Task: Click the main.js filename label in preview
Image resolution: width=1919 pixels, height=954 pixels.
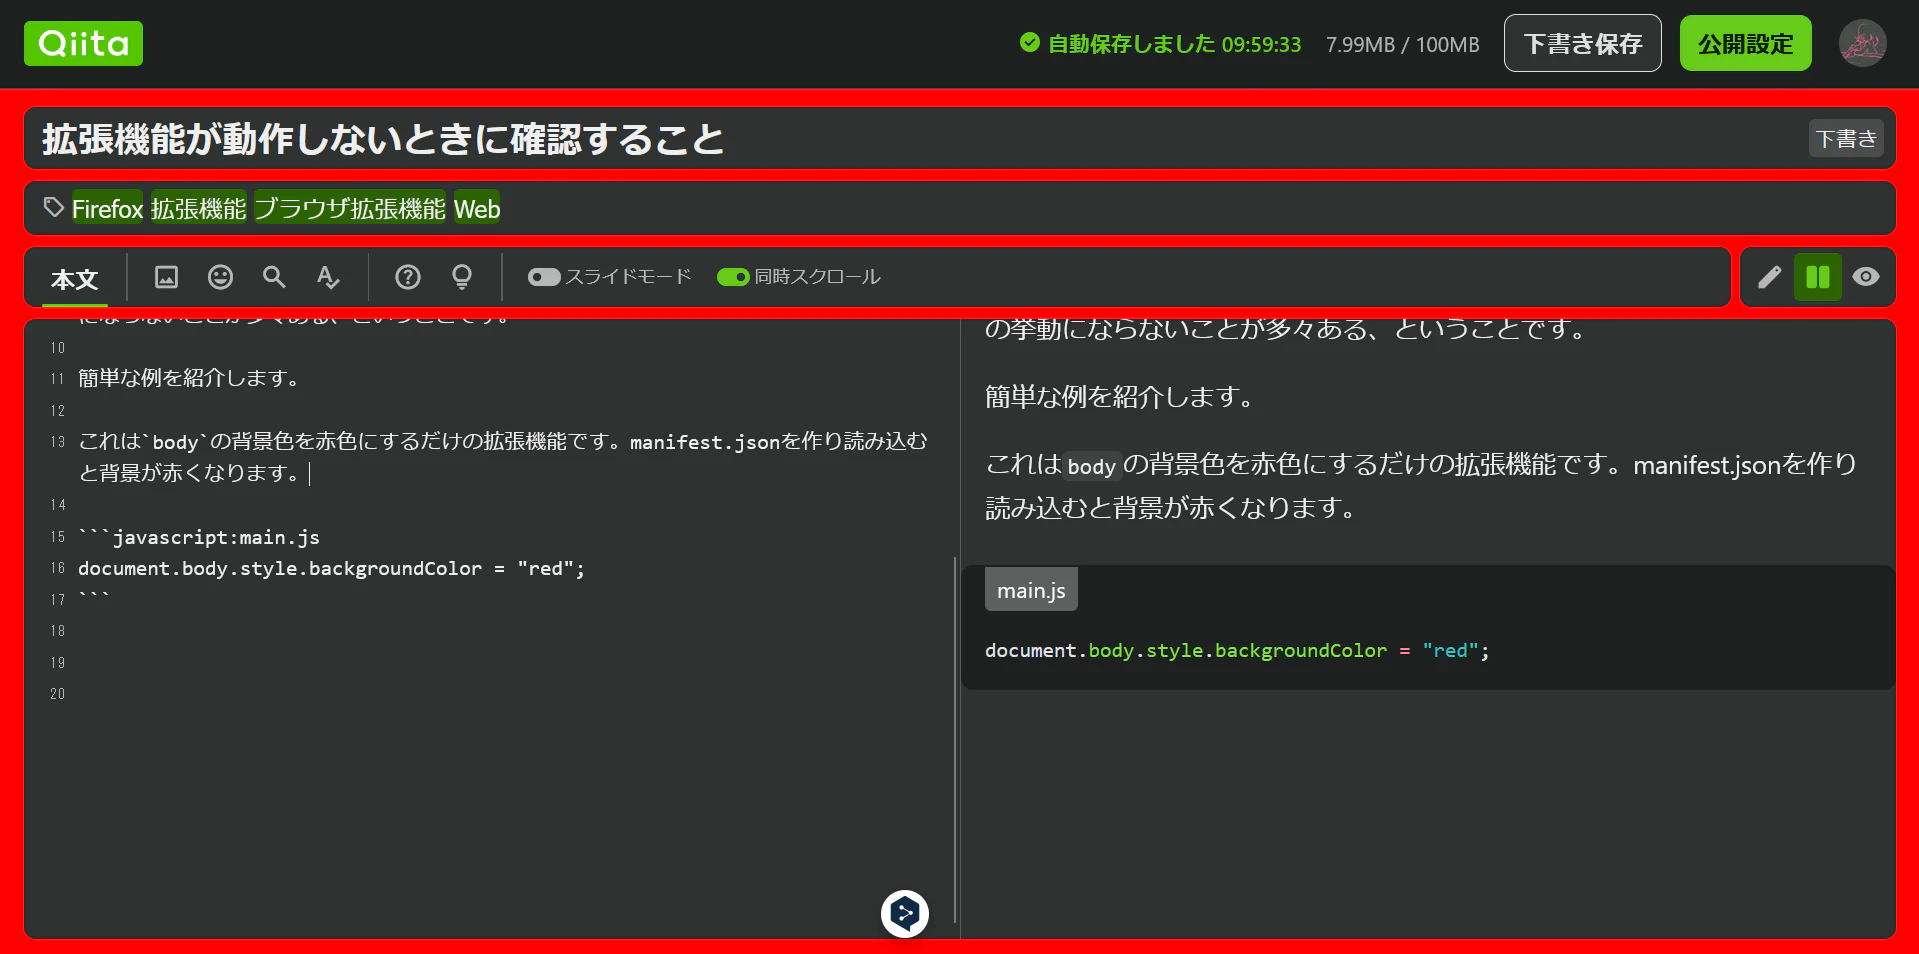Action: [1031, 591]
